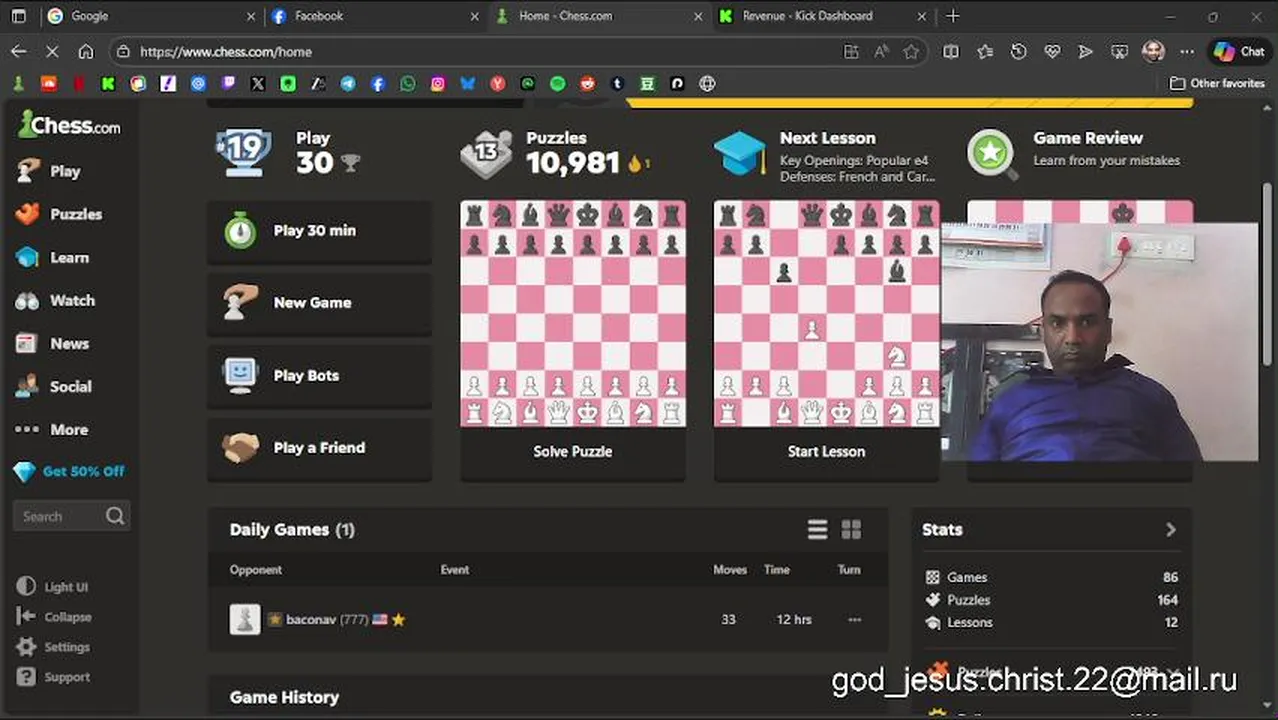Viewport: 1278px width, 720px height.
Task: Open the favorites list icon in toolbar
Action: [985, 52]
